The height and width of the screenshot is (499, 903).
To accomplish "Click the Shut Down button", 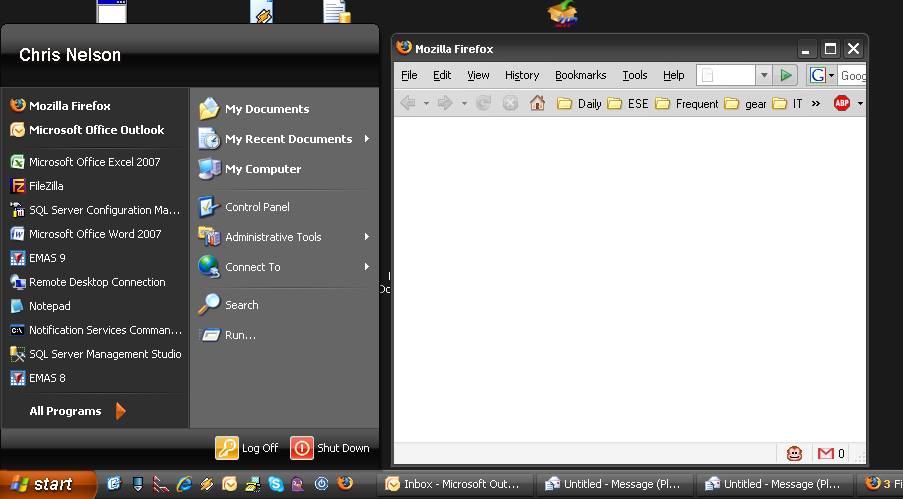I will (330, 448).
